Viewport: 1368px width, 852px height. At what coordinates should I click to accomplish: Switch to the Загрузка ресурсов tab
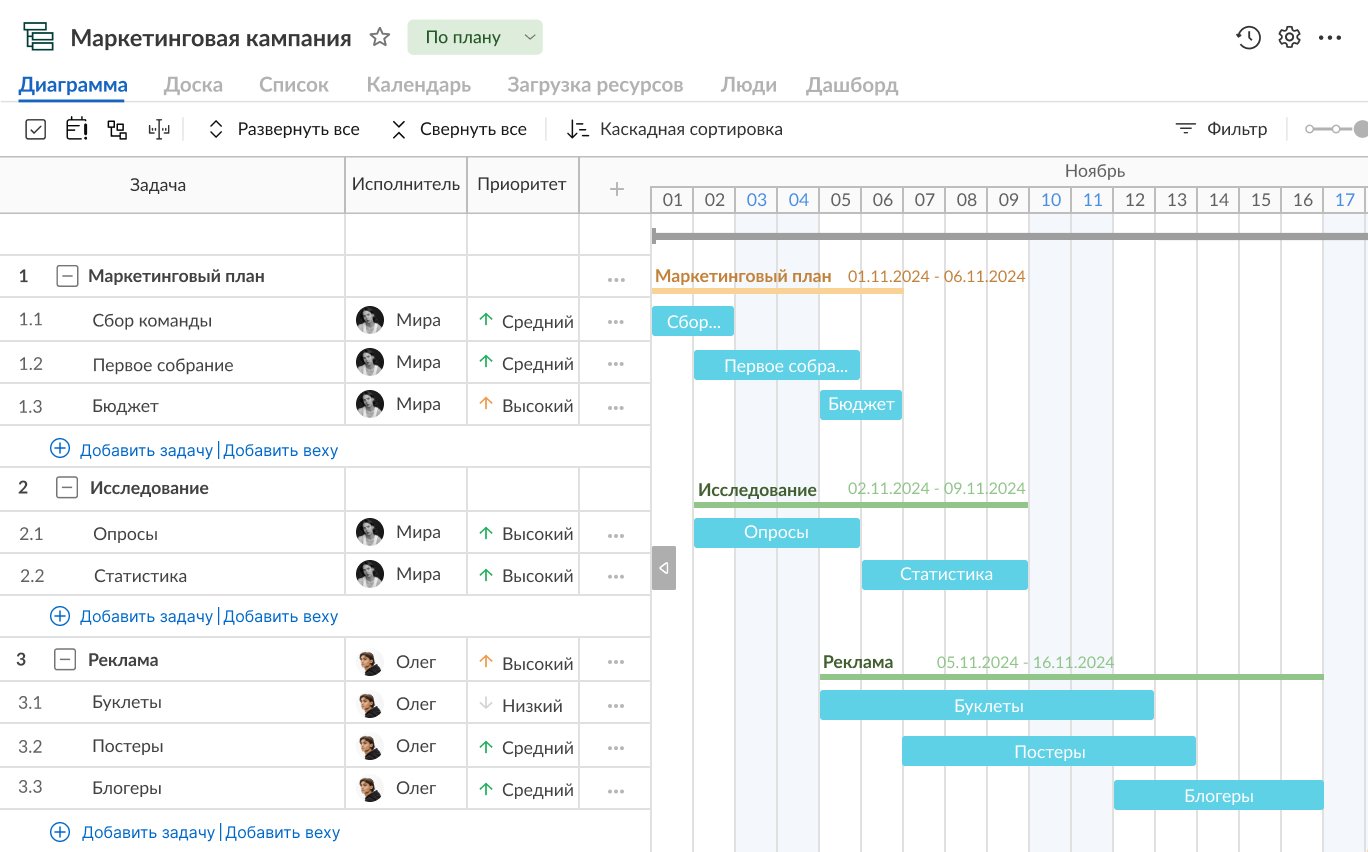(595, 85)
